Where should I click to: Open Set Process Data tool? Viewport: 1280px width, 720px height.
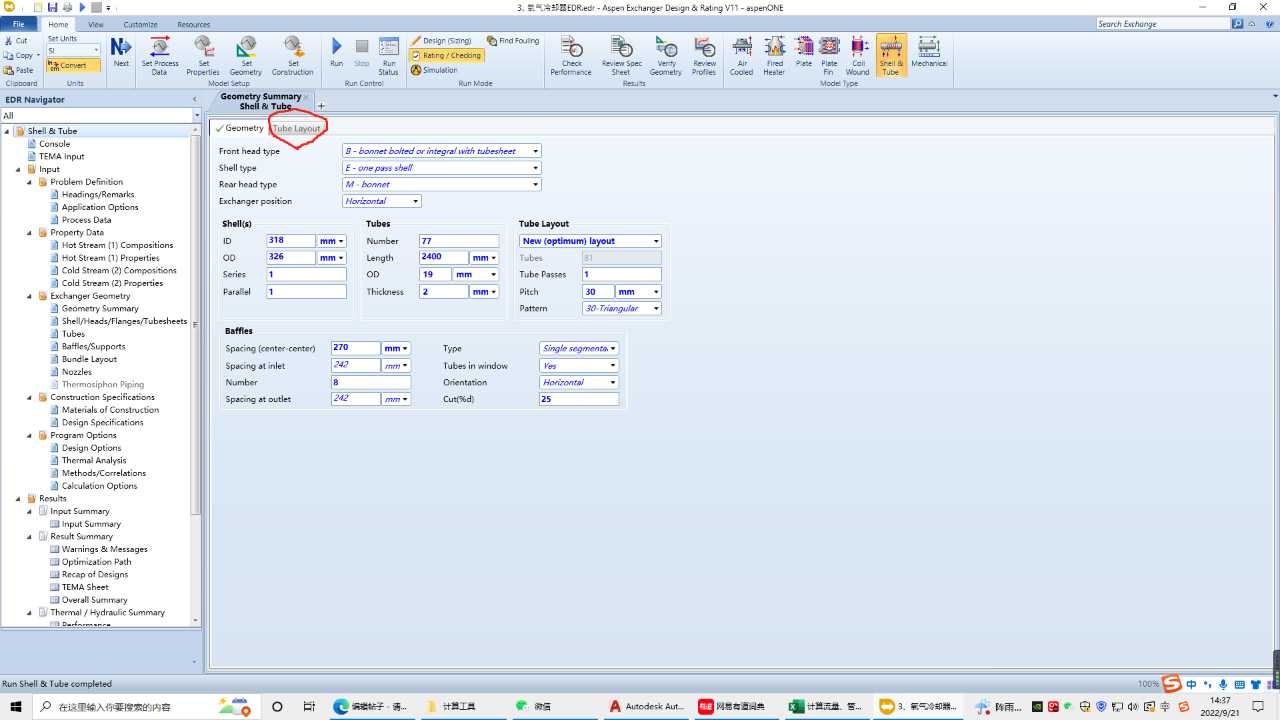(160, 55)
